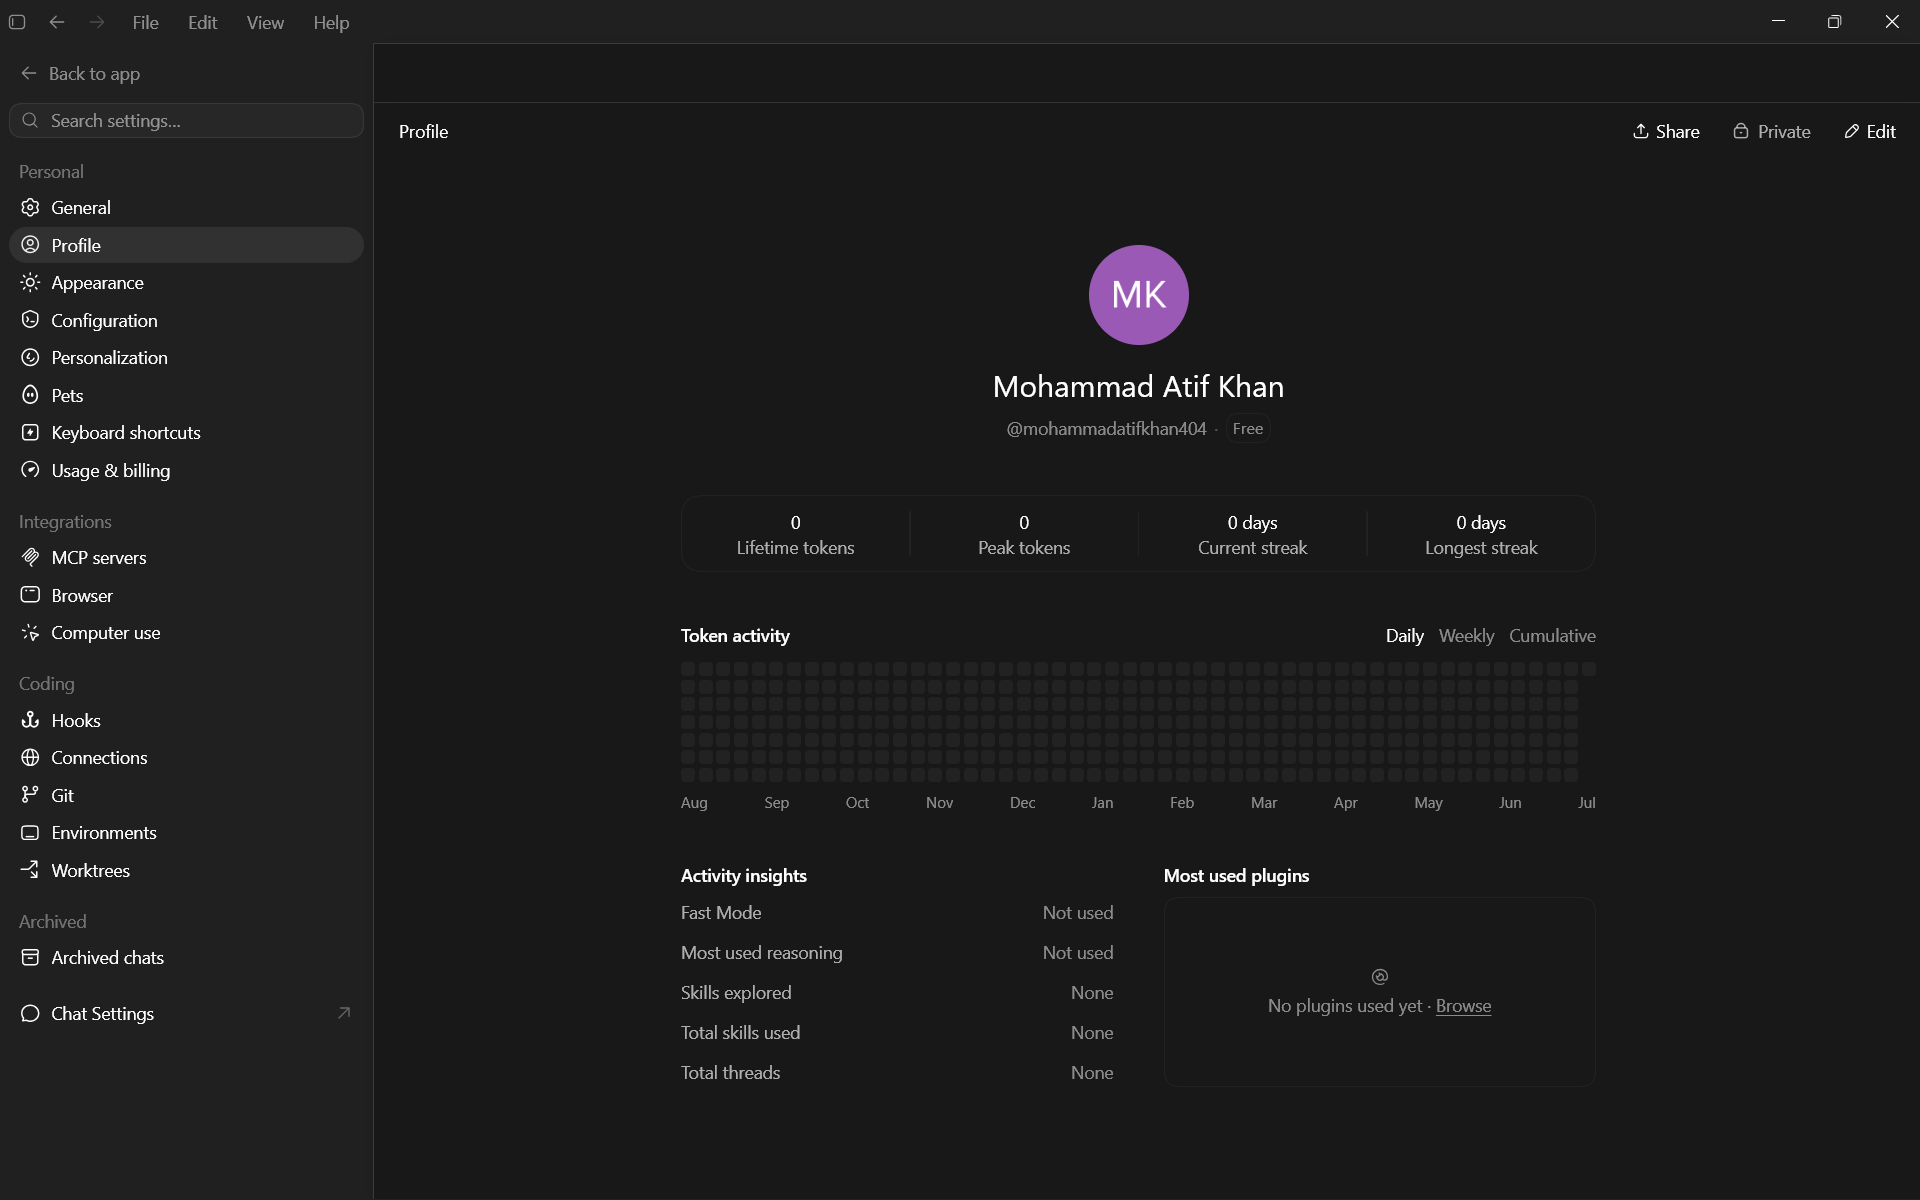
Task: Open Hooks settings
Action: 186,720
